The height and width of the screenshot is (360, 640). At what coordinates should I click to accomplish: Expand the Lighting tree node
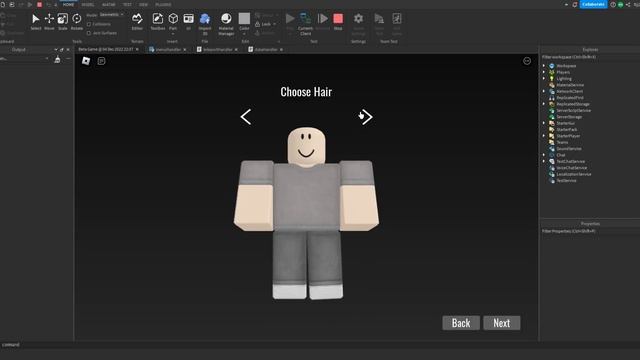click(544, 78)
